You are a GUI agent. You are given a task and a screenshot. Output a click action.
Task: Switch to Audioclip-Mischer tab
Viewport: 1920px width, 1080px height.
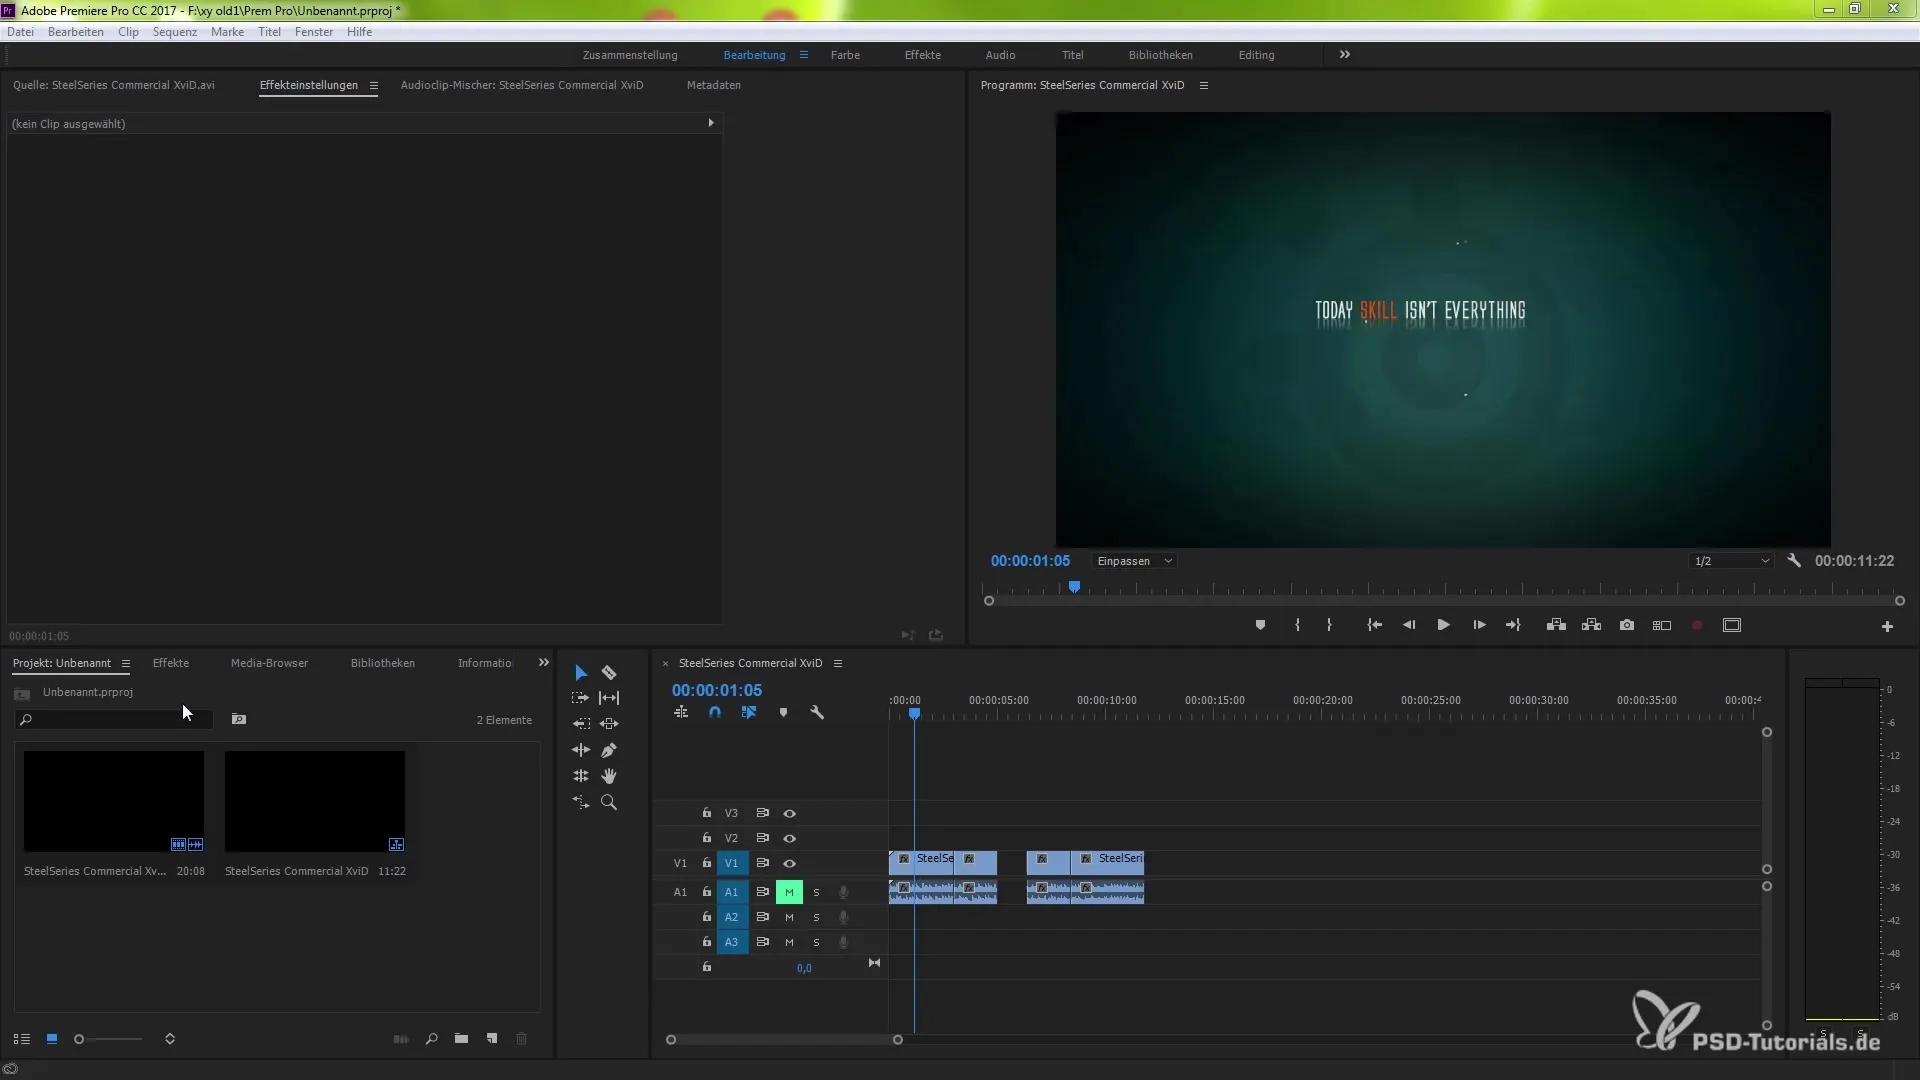point(522,85)
